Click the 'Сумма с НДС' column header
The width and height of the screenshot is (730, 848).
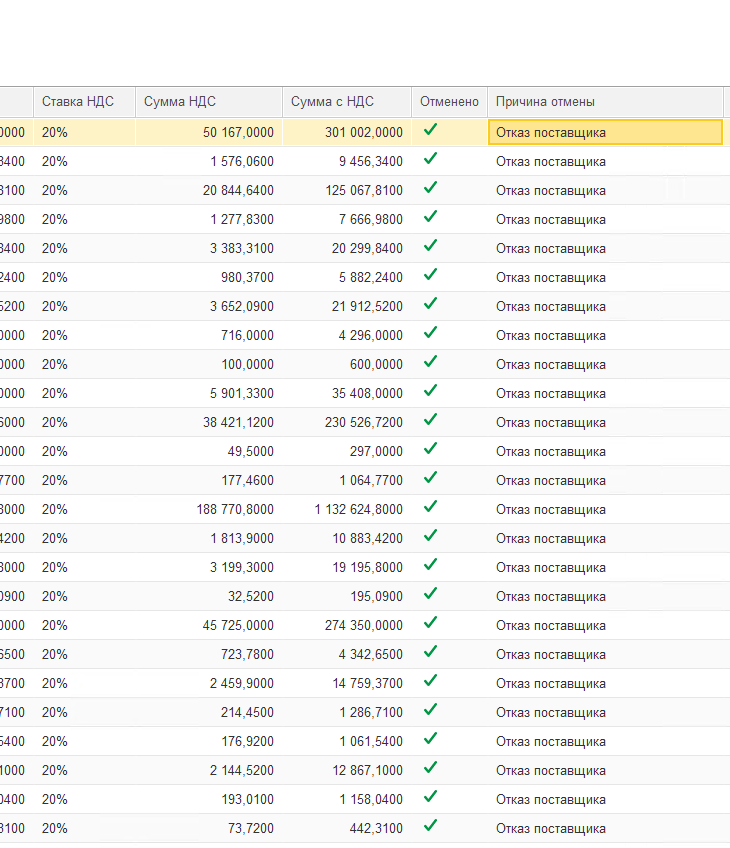point(333,101)
